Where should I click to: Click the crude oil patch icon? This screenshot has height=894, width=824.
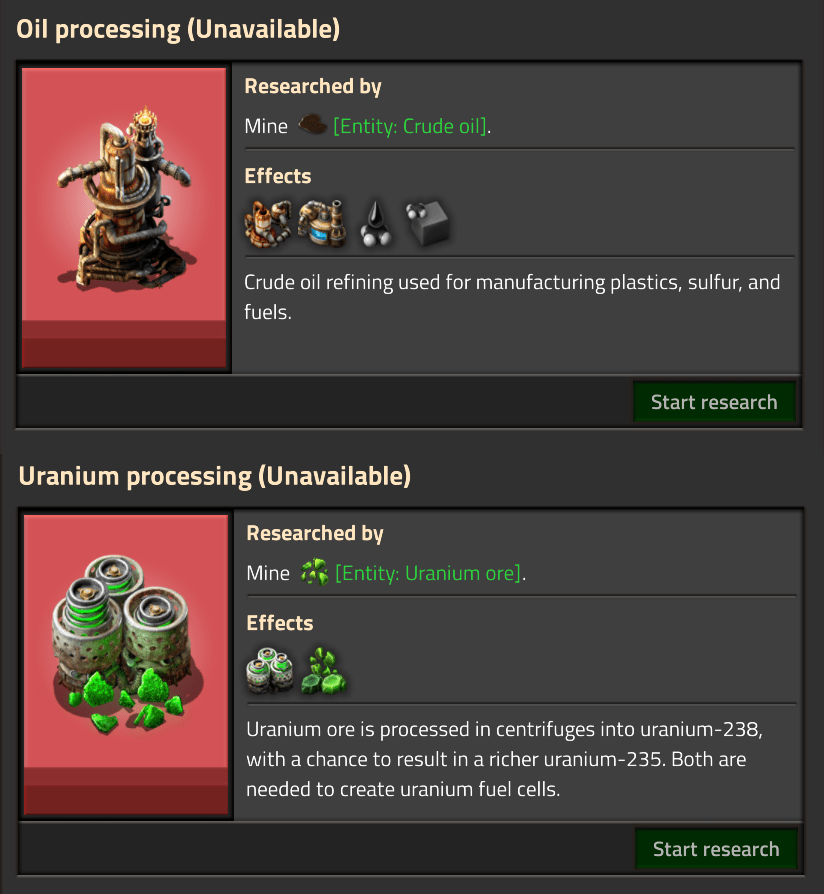[312, 126]
